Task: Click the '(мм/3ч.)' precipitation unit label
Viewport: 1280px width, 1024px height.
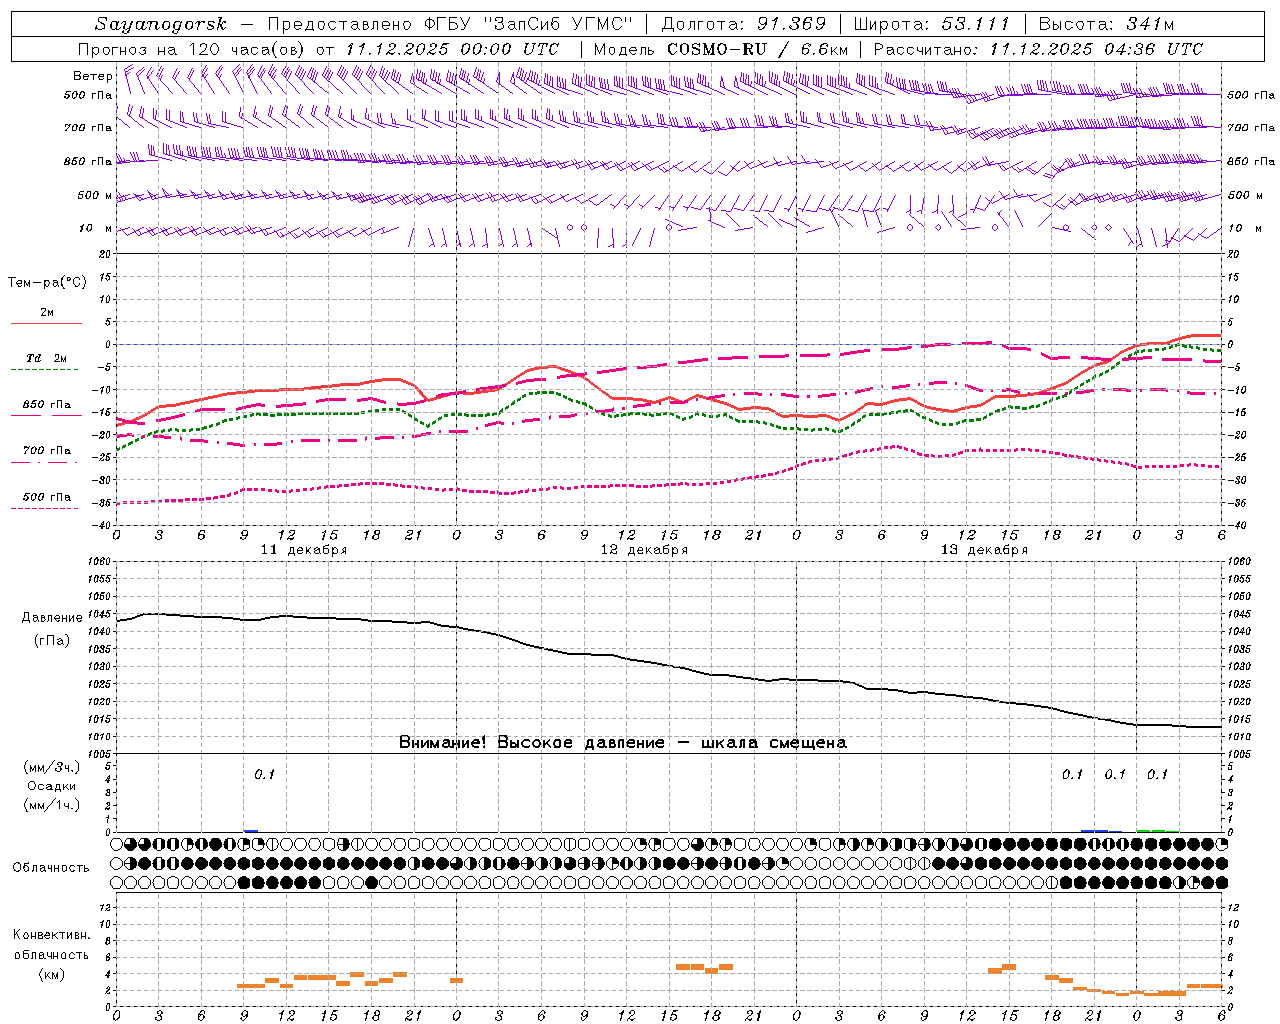Action: click(52, 767)
